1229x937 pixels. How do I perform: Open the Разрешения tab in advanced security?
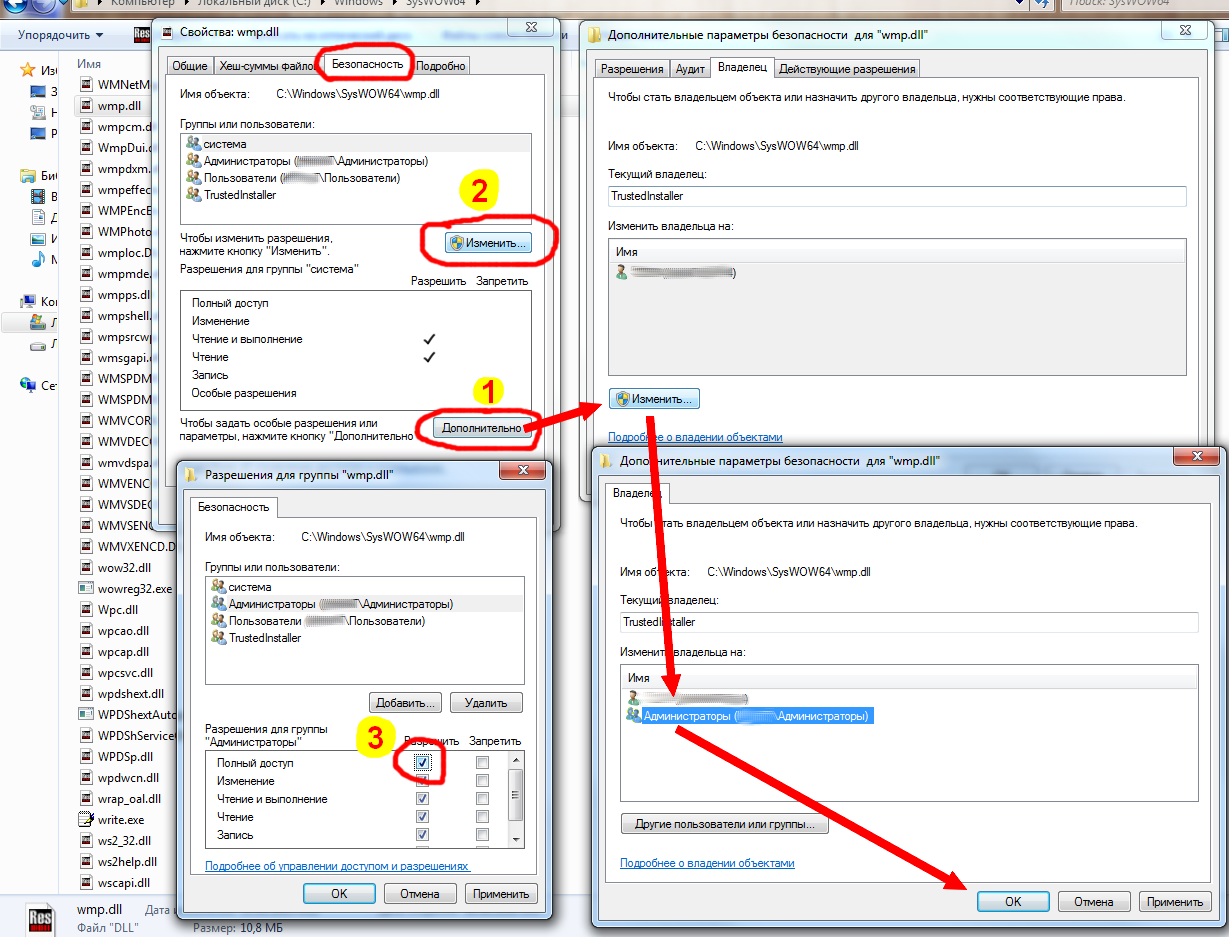(x=631, y=69)
